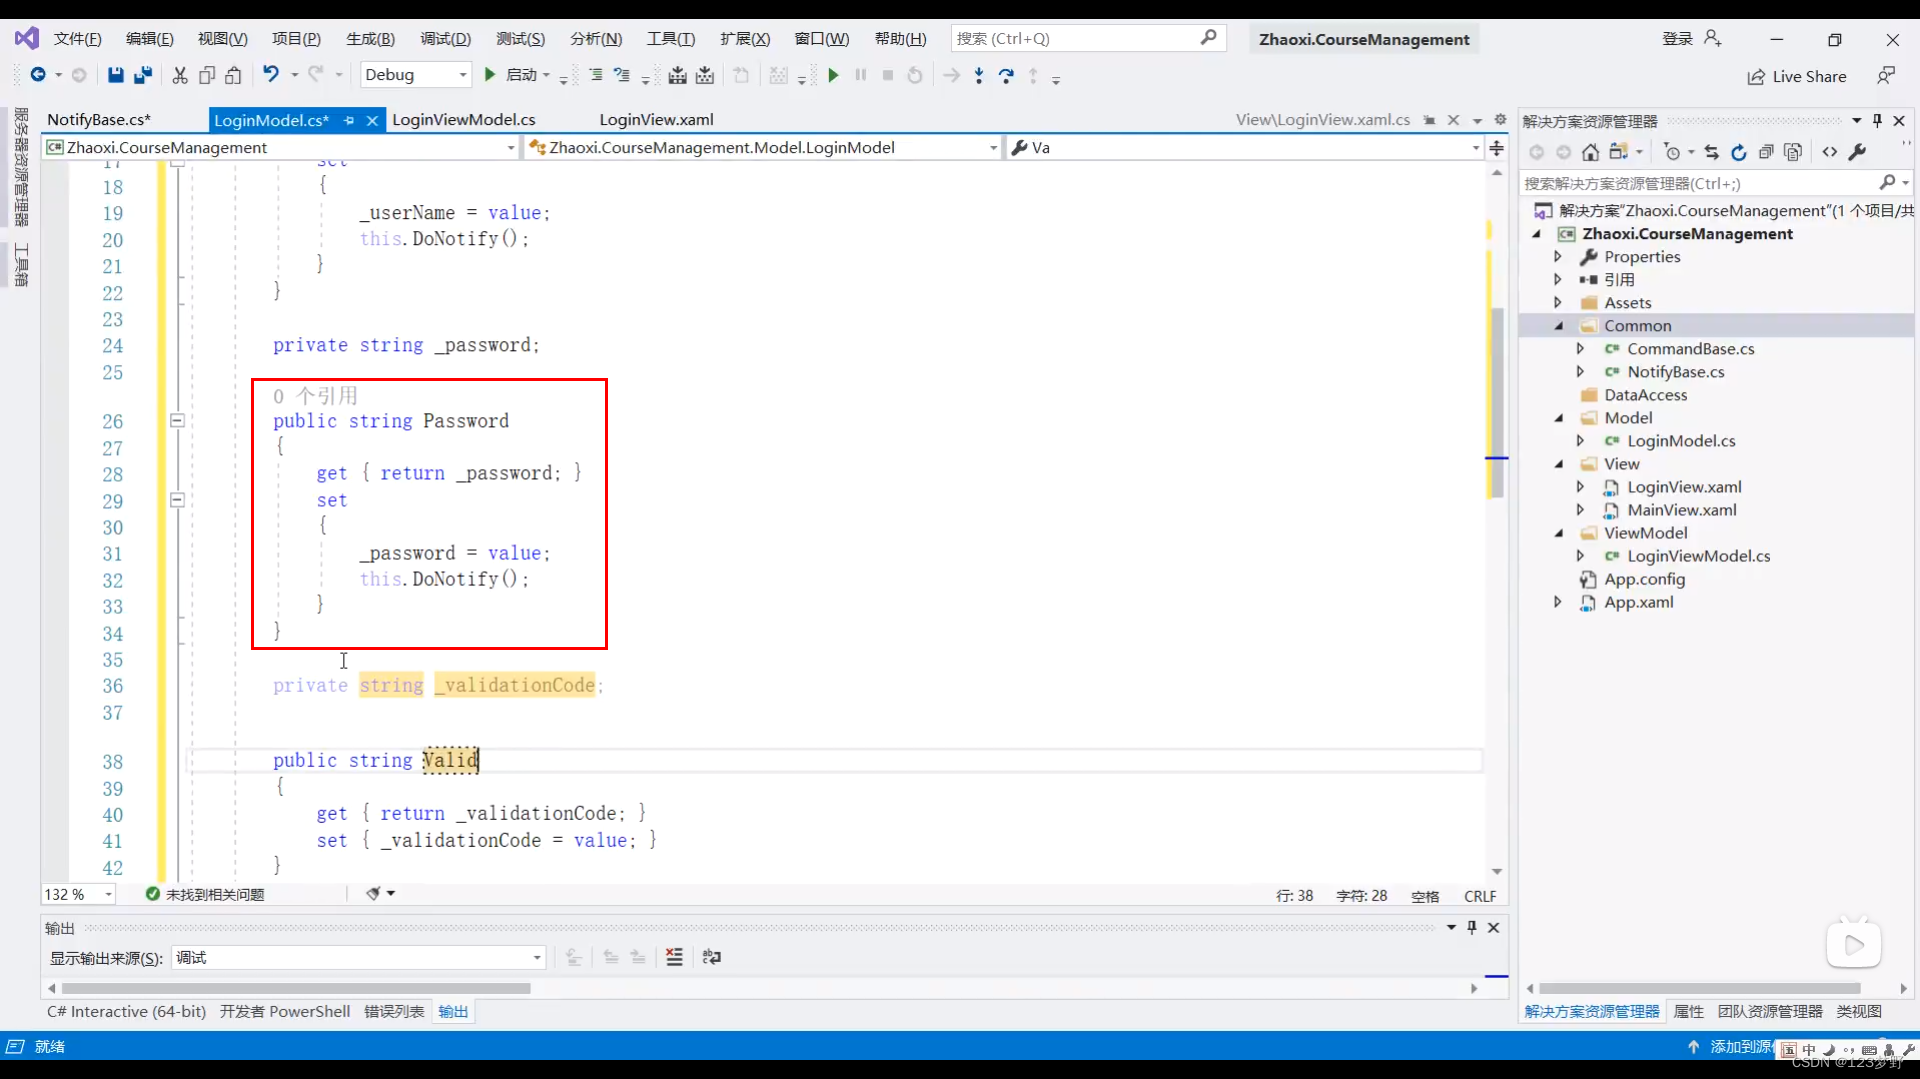This screenshot has width=1920, height=1079.
Task: Click the Switch Views icon in Solution Explorer
Action: tap(1618, 152)
